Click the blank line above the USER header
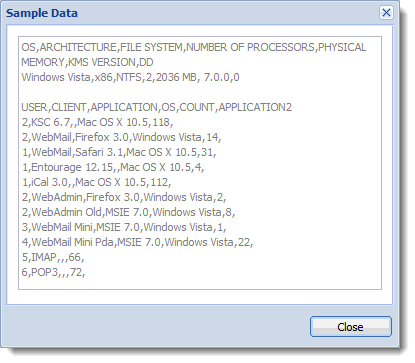Image resolution: width=415 pixels, height=363 pixels. point(200,92)
